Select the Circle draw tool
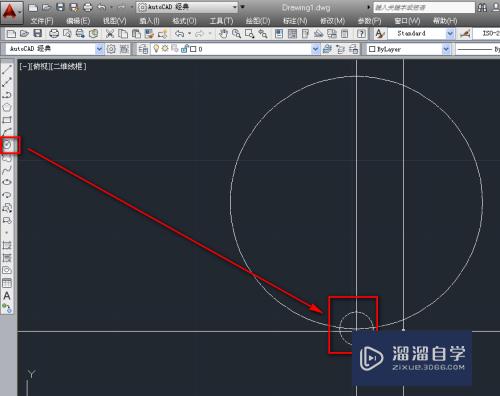The height and width of the screenshot is (396, 500). tap(7, 145)
